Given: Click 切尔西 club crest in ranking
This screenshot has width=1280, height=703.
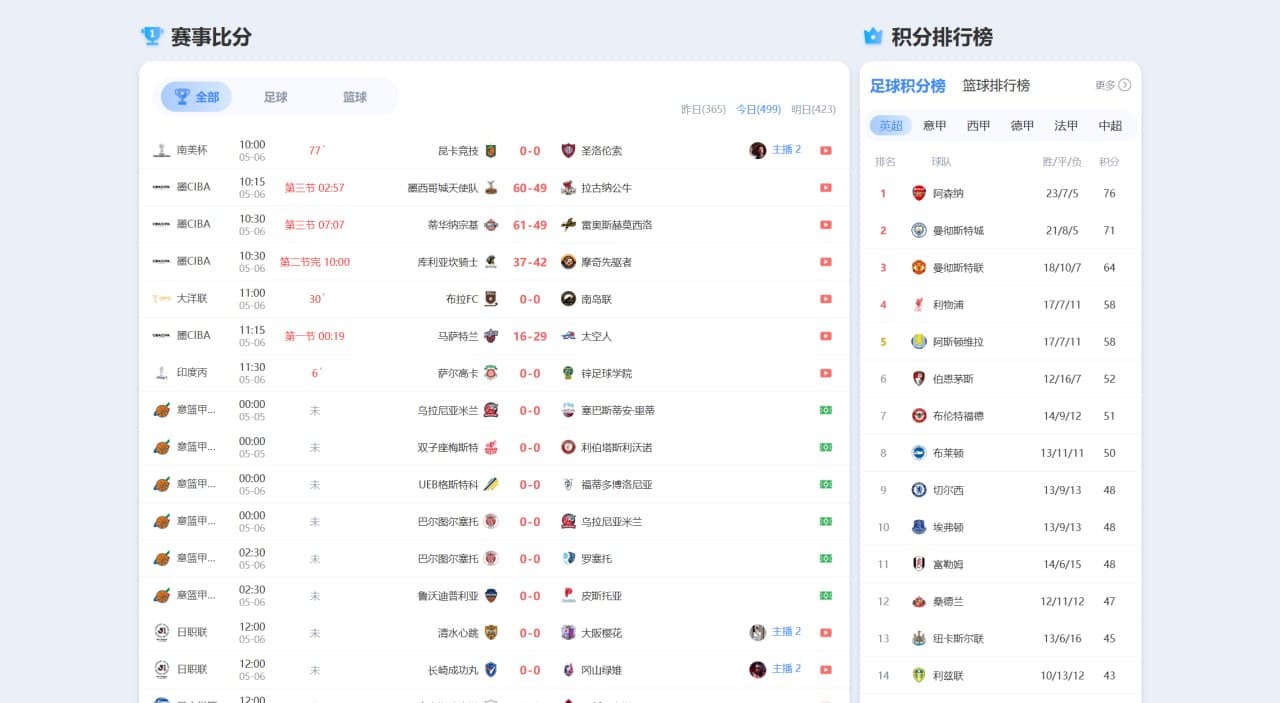Looking at the screenshot, I should [x=919, y=490].
